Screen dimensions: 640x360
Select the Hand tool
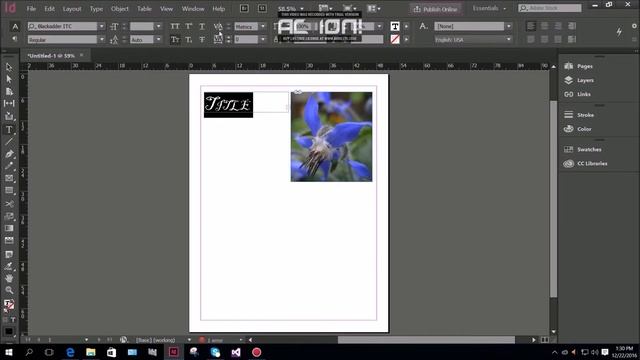(9, 278)
